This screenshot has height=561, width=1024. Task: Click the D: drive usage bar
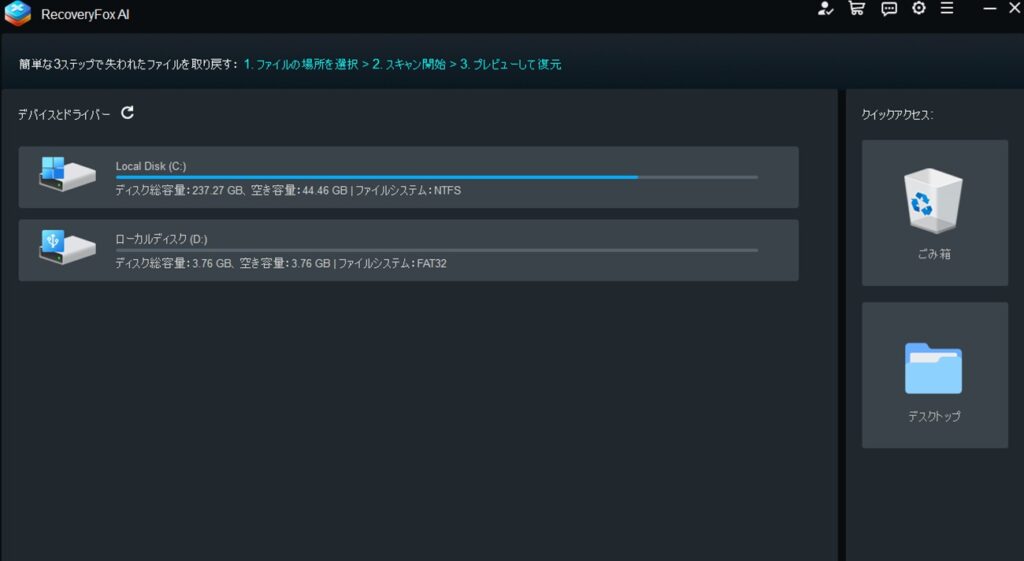pyautogui.click(x=436, y=250)
